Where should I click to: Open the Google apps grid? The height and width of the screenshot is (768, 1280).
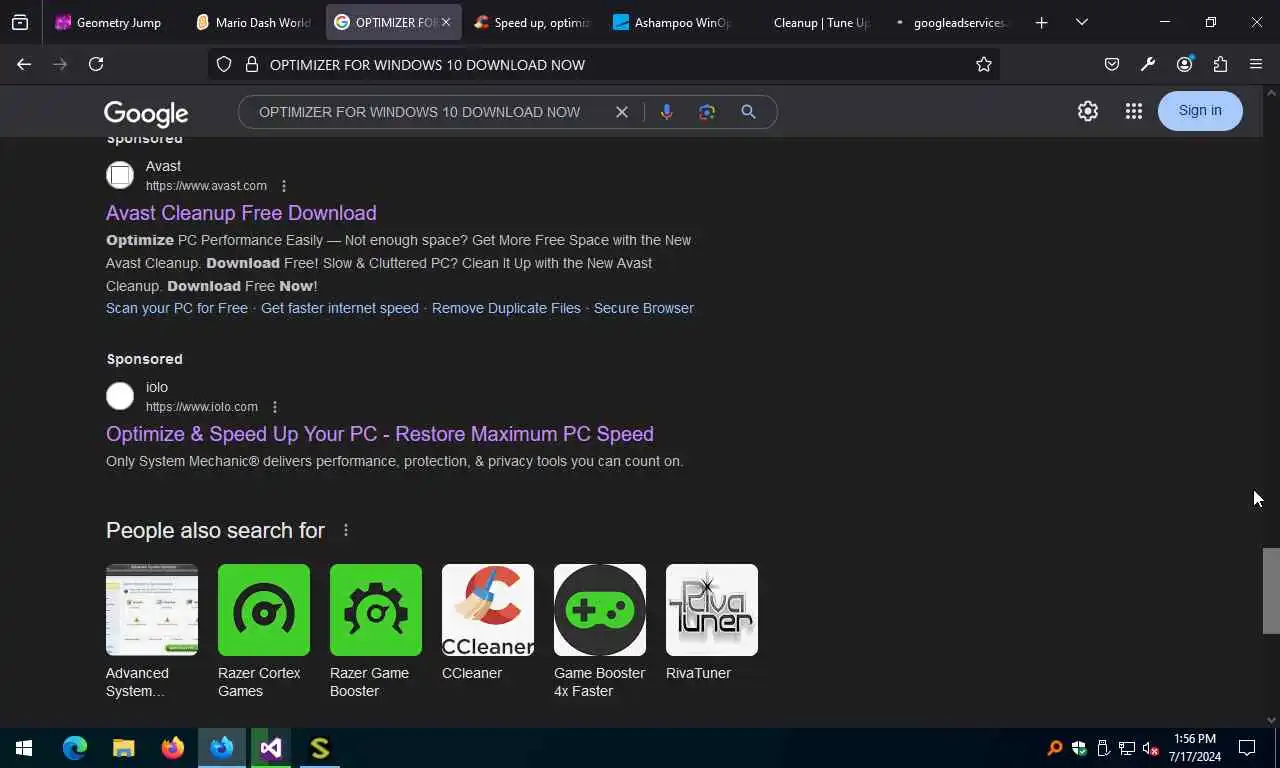1133,111
